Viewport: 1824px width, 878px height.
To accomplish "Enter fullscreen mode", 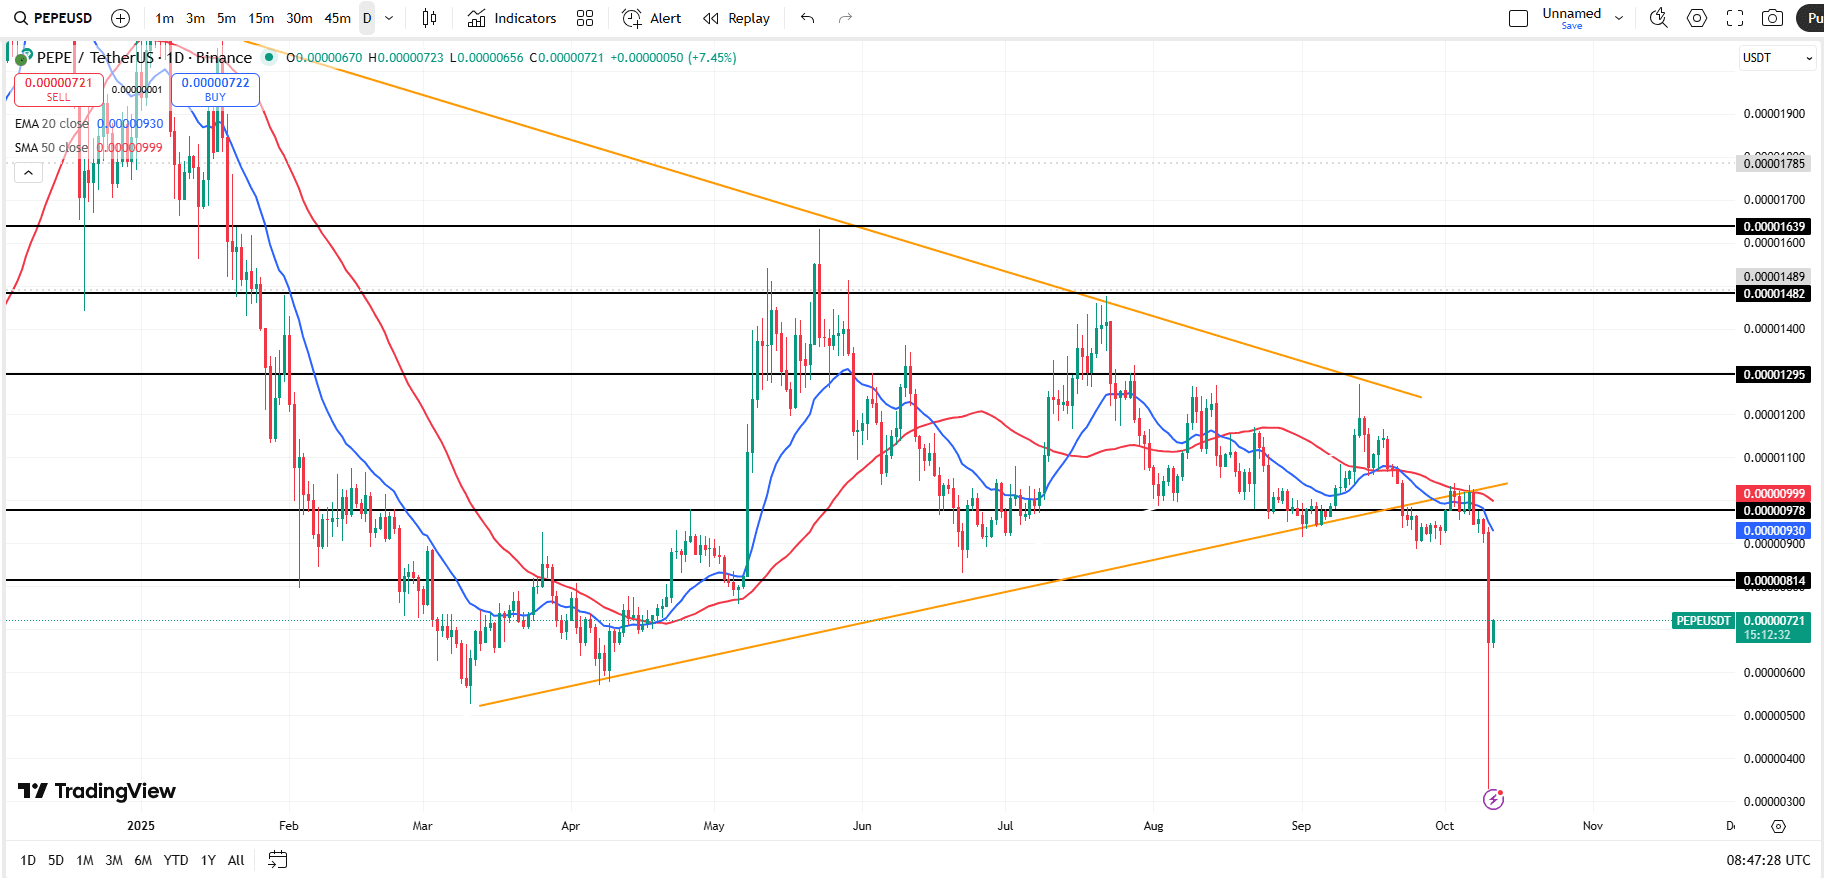I will pos(1735,18).
